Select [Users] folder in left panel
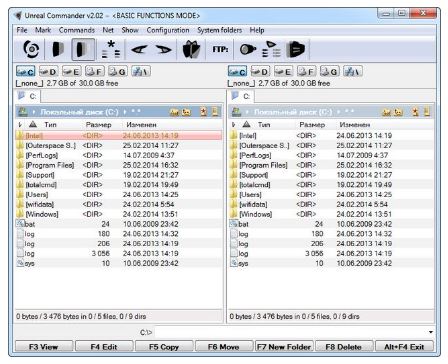Screen dimensions: 448x364 [118, 194]
